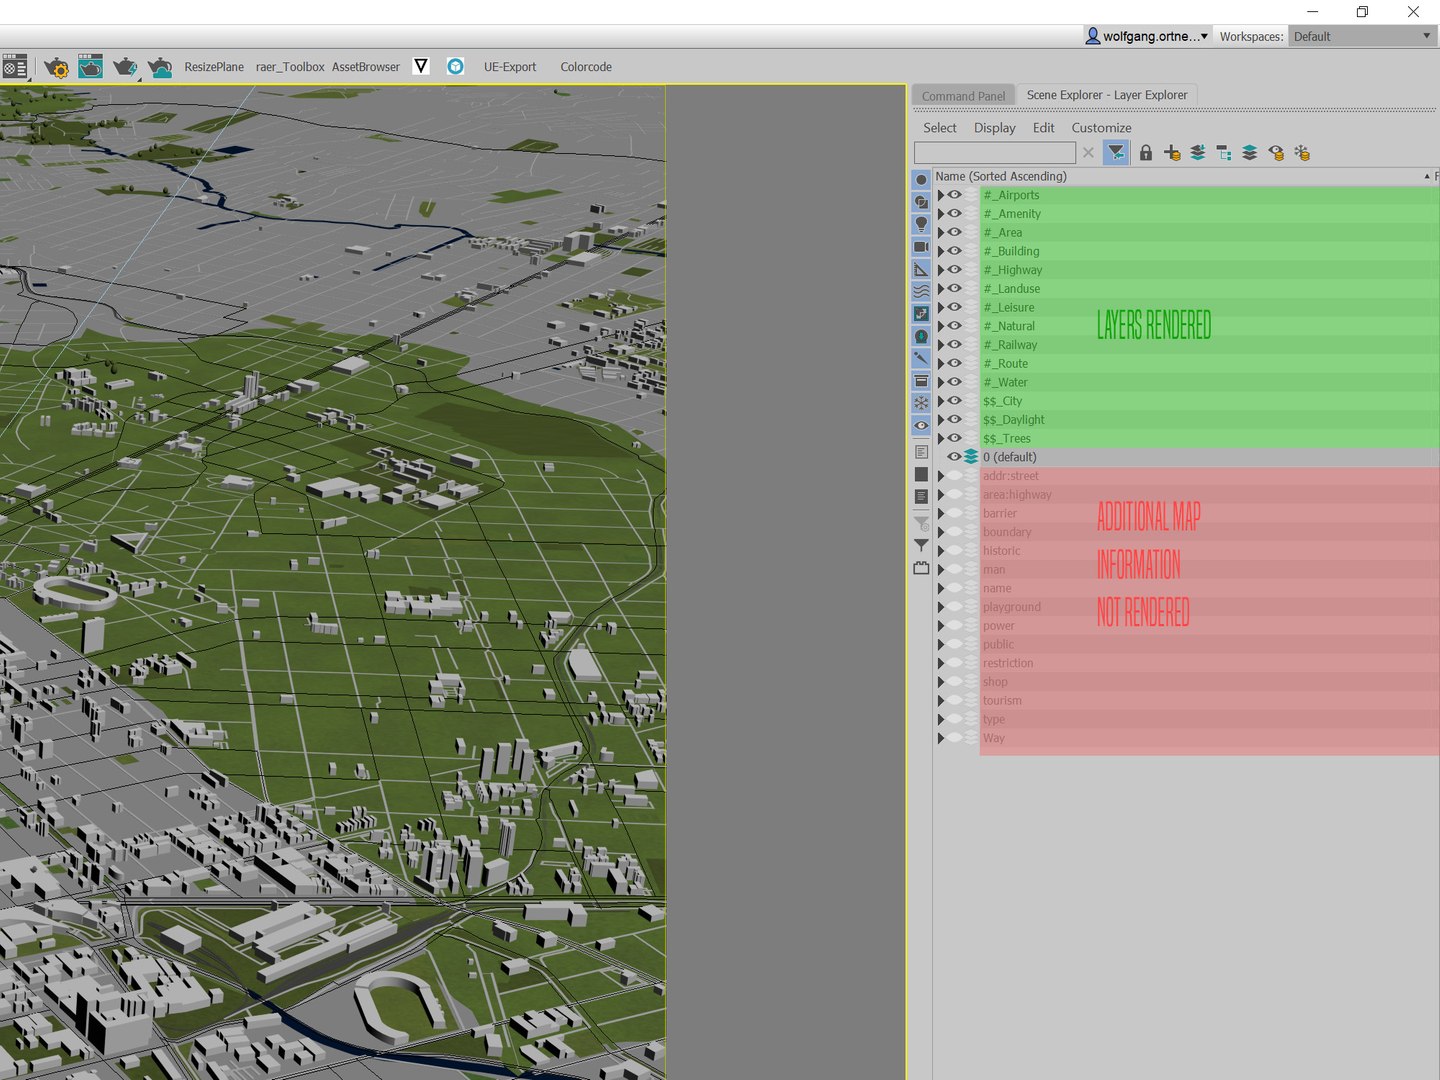Expand the #_Railway layer
1440x1080 pixels.
[x=940, y=345]
